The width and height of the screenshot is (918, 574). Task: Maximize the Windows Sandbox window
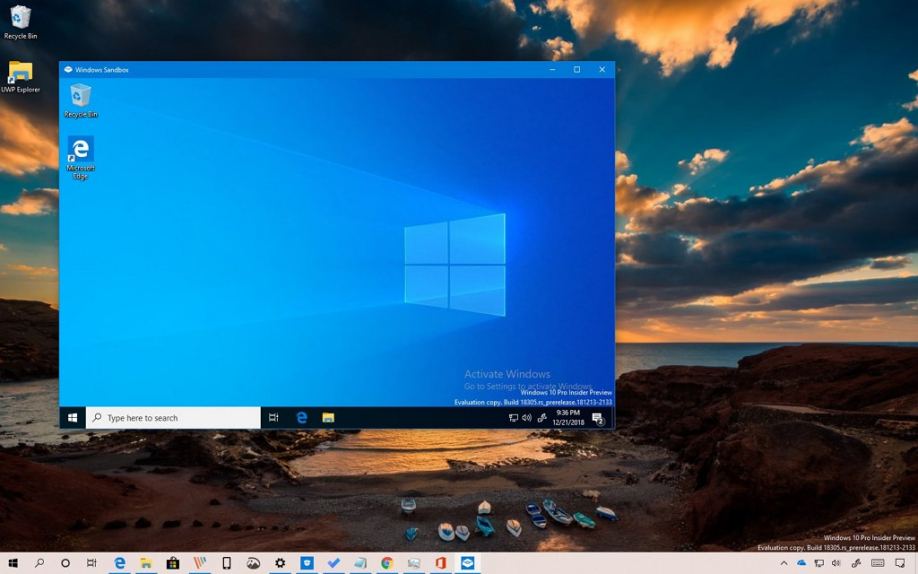[x=577, y=70]
